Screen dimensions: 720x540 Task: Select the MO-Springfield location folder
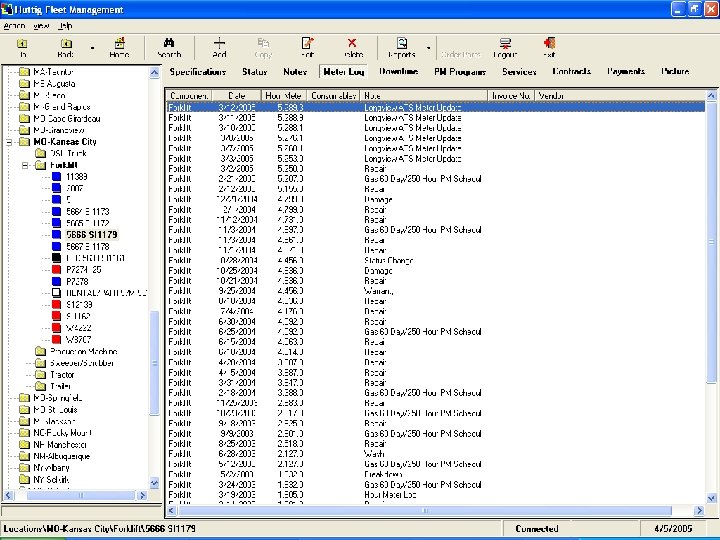coord(59,398)
